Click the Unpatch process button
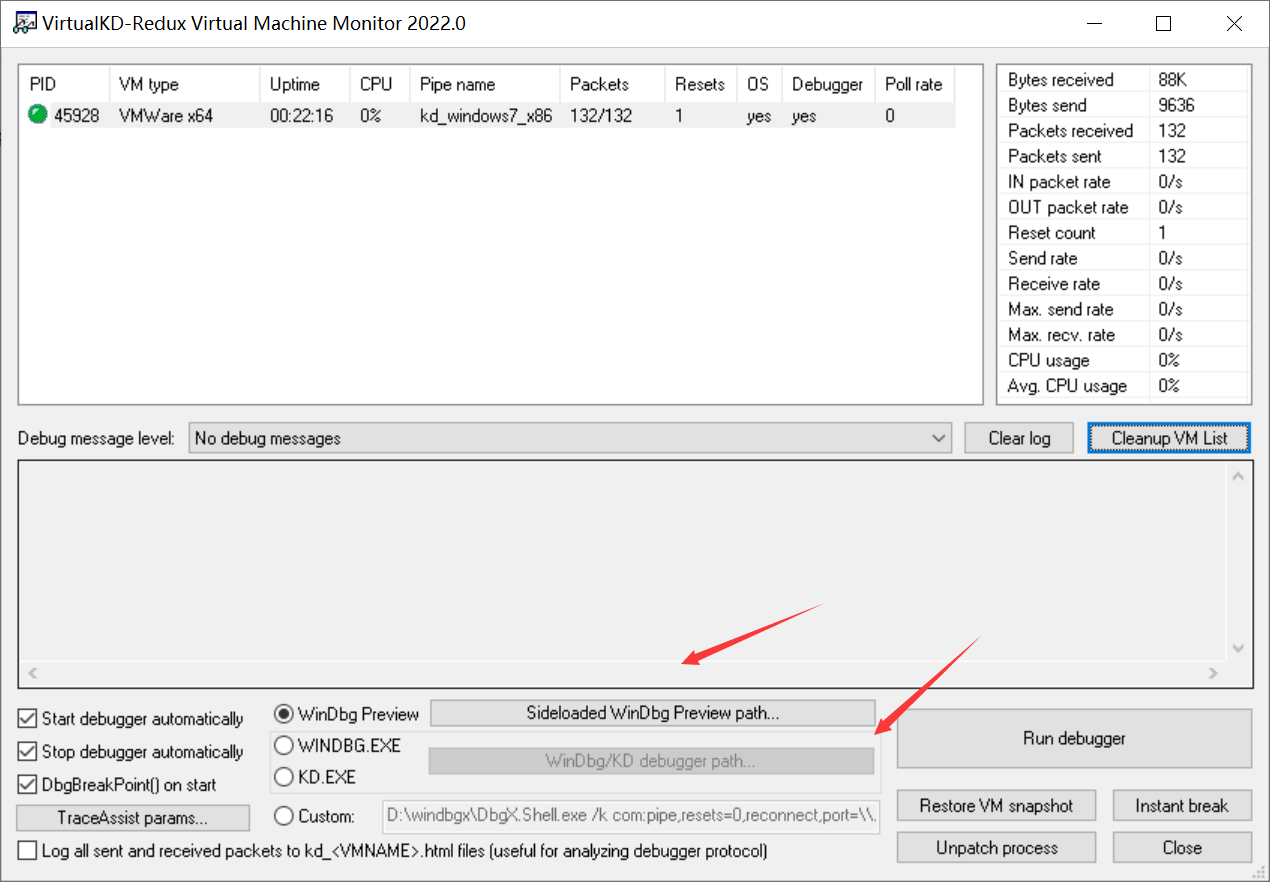 click(996, 847)
